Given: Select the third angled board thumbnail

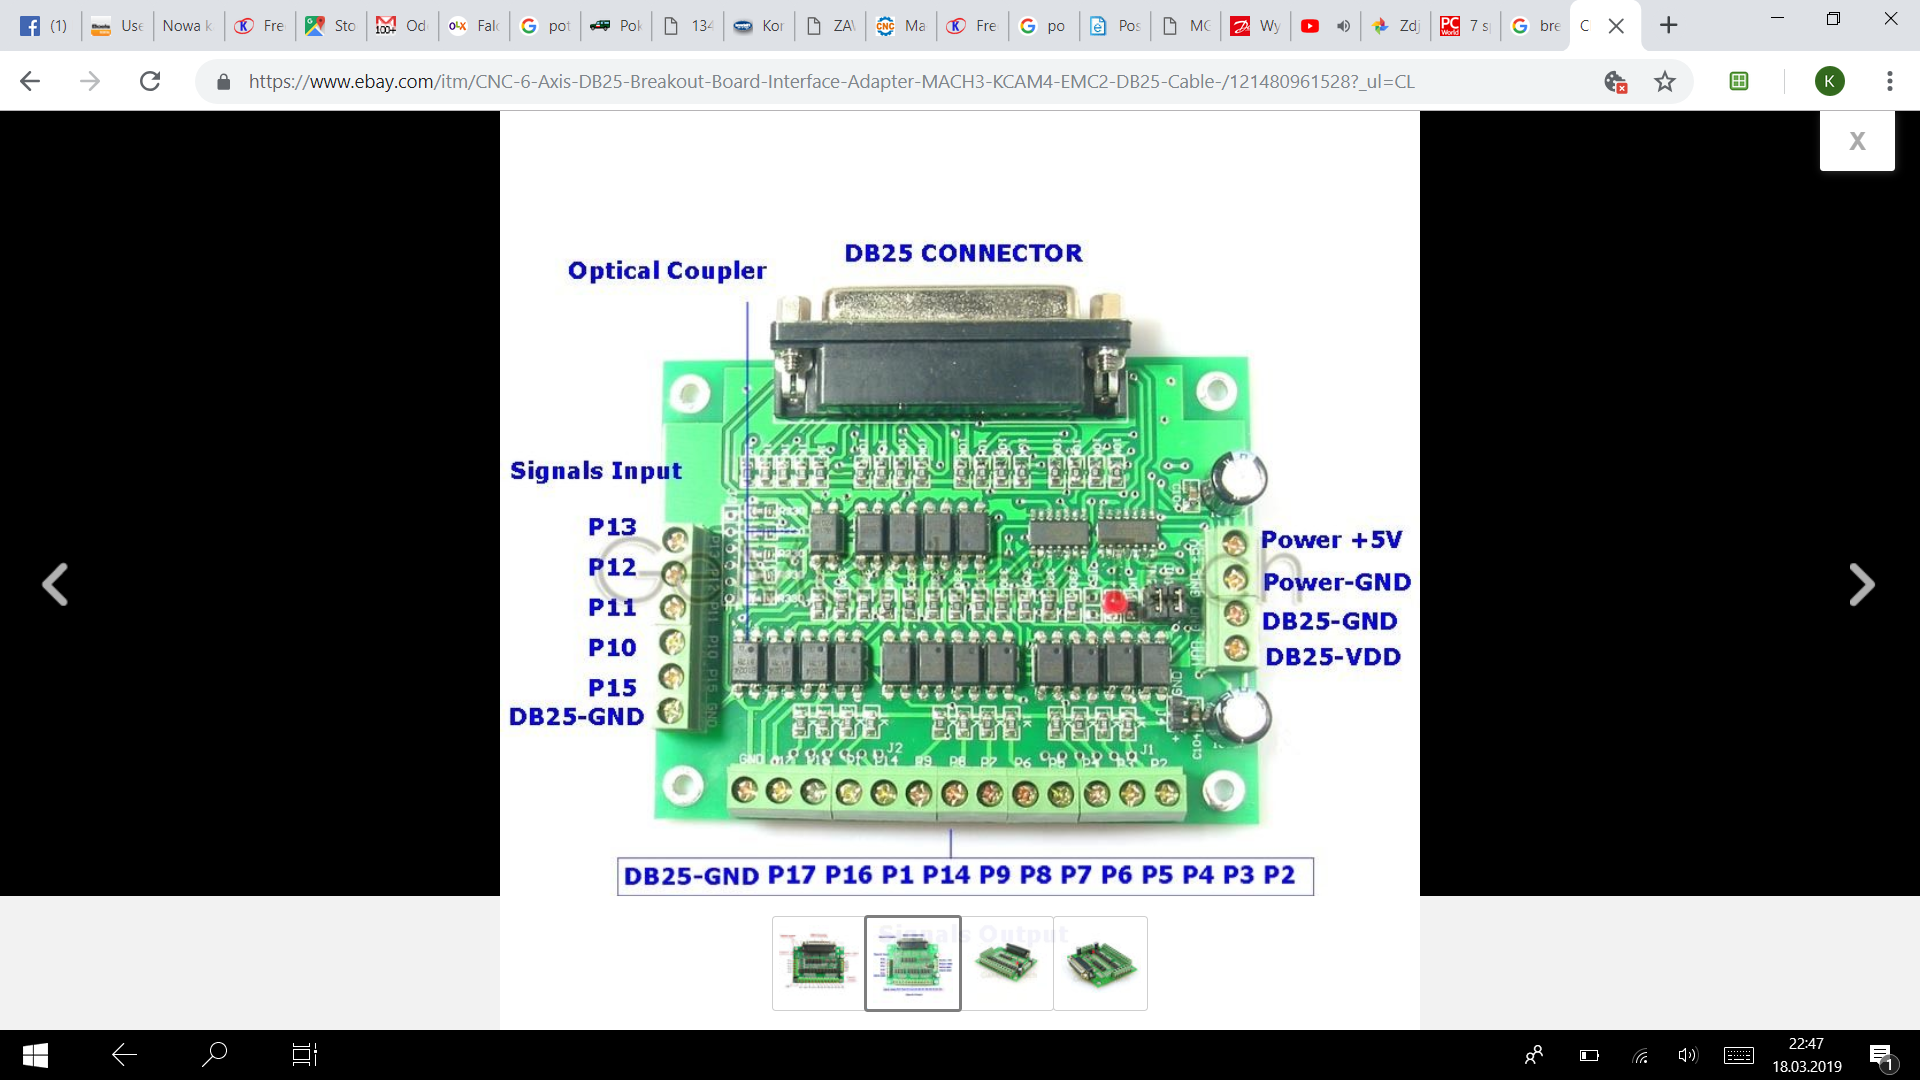Looking at the screenshot, I should pyautogui.click(x=1007, y=963).
